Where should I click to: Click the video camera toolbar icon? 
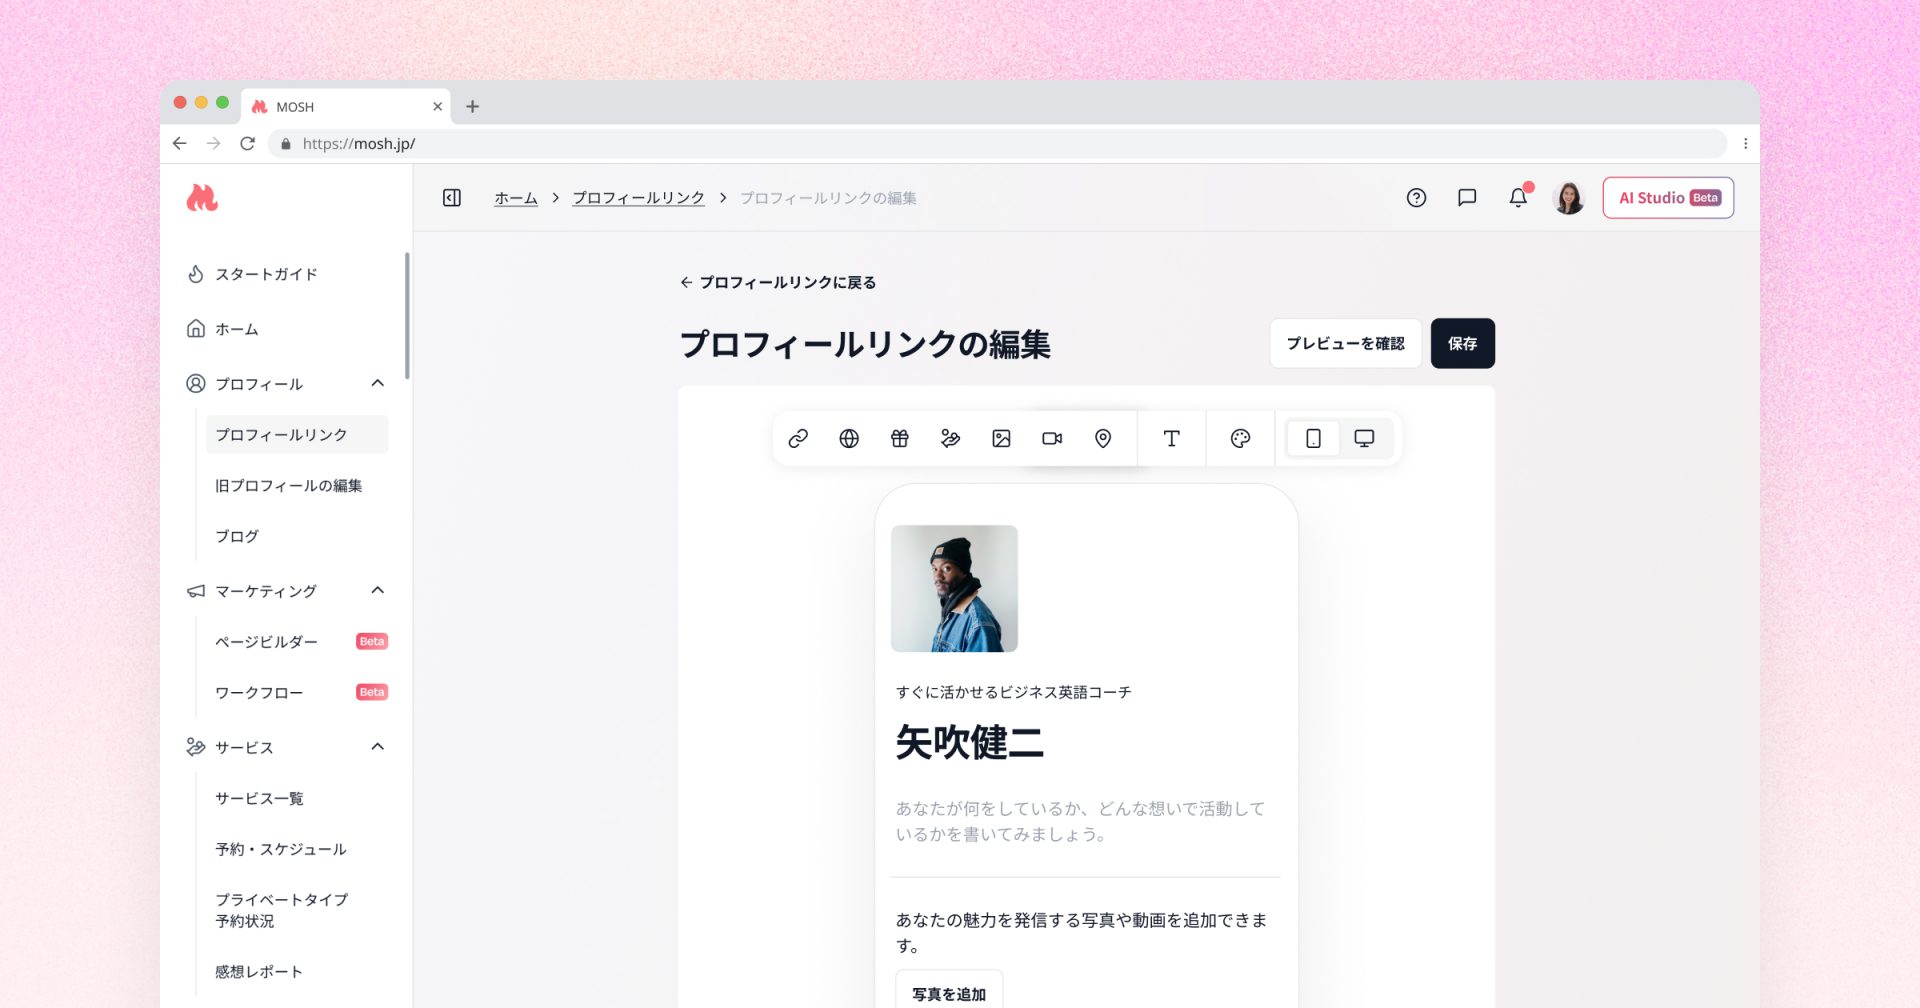(x=1052, y=438)
